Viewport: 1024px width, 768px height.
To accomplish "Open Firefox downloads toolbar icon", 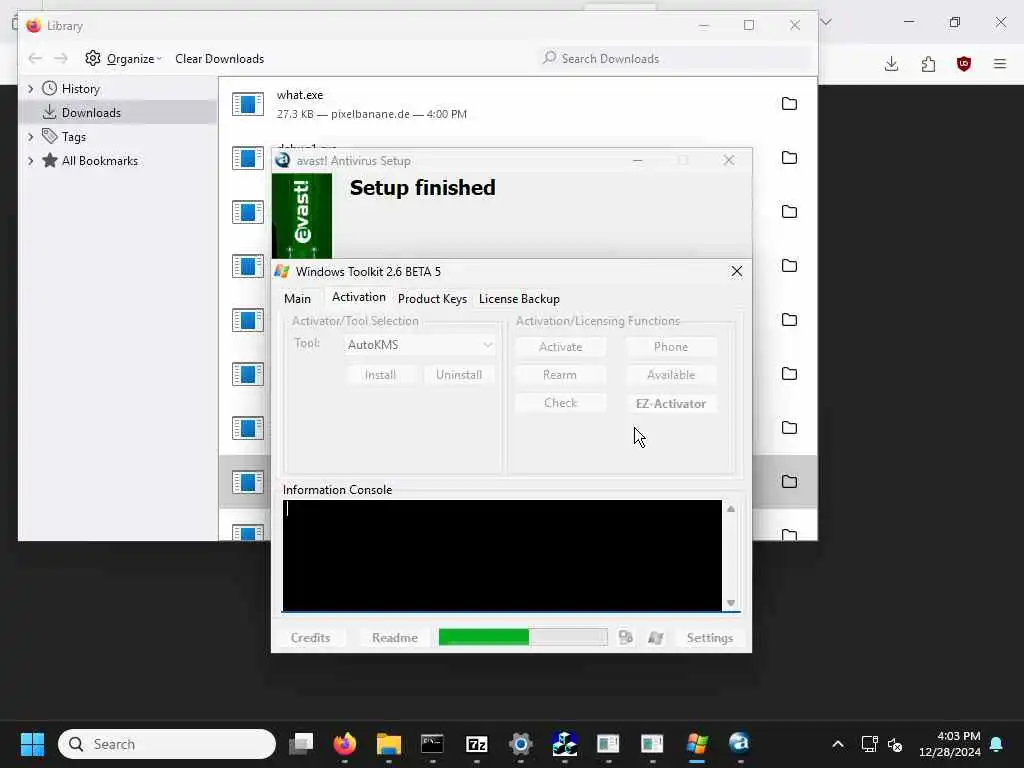I will (891, 63).
